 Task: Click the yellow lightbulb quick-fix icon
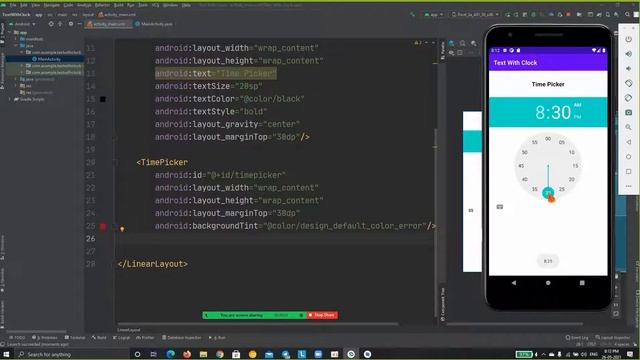122,229
